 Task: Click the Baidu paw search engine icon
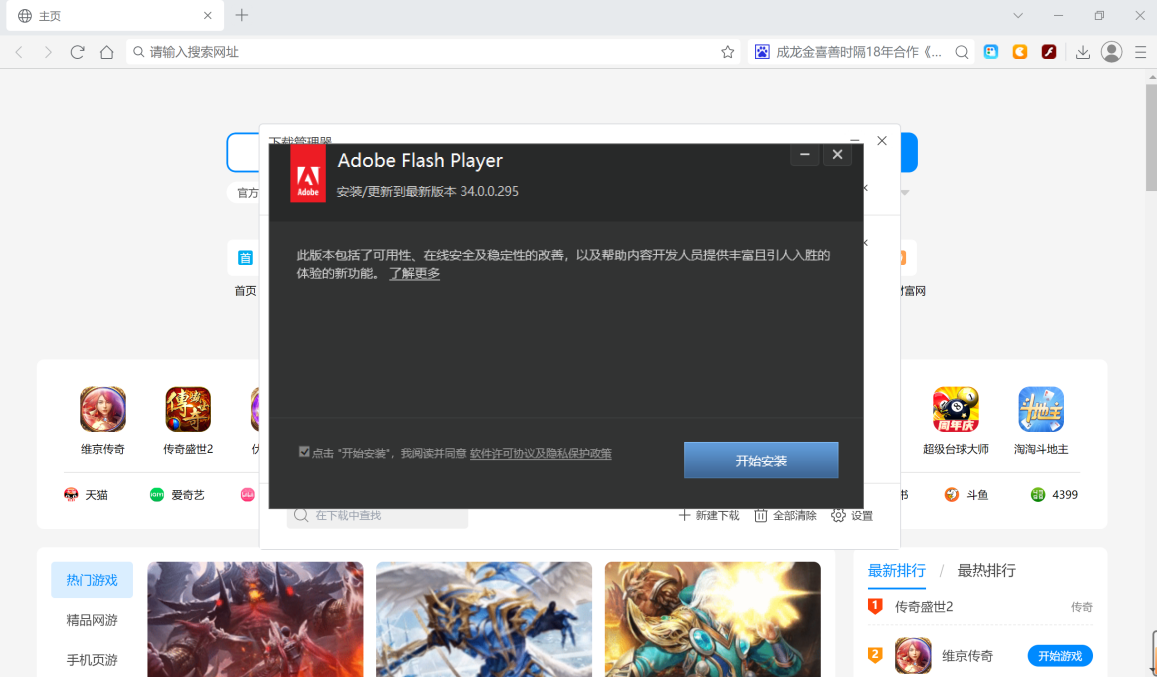pyautogui.click(x=762, y=52)
